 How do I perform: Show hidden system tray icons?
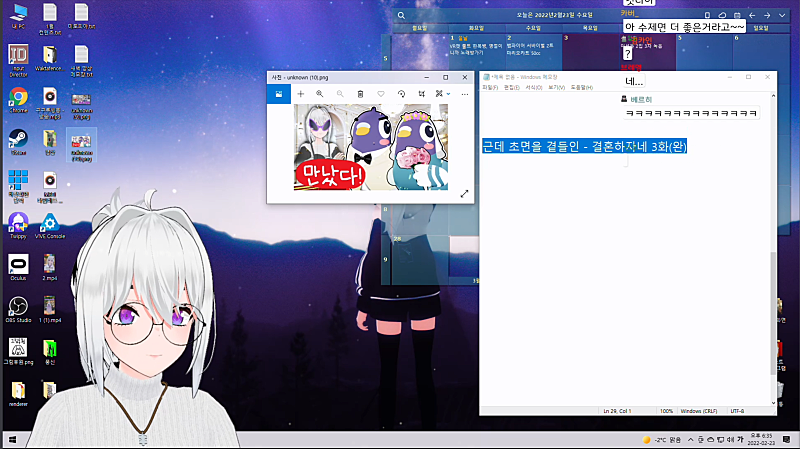click(x=690, y=439)
